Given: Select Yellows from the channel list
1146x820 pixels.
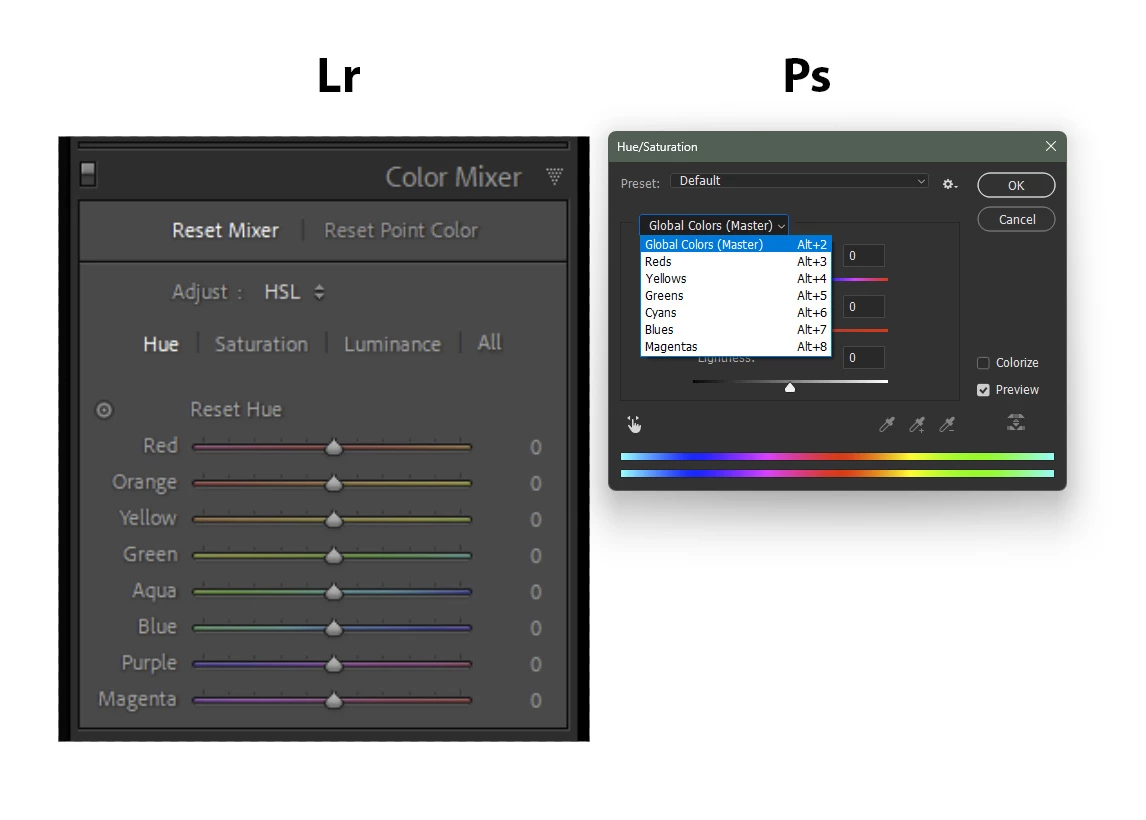Looking at the screenshot, I should pos(735,278).
